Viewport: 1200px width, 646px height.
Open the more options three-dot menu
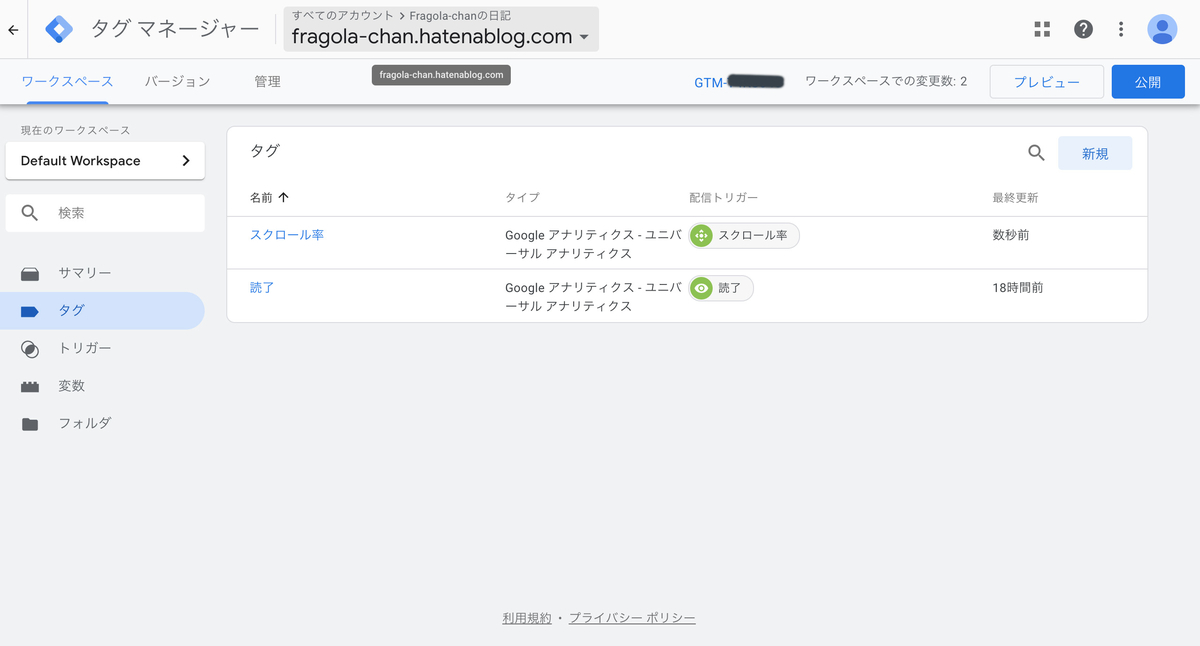tap(1121, 29)
